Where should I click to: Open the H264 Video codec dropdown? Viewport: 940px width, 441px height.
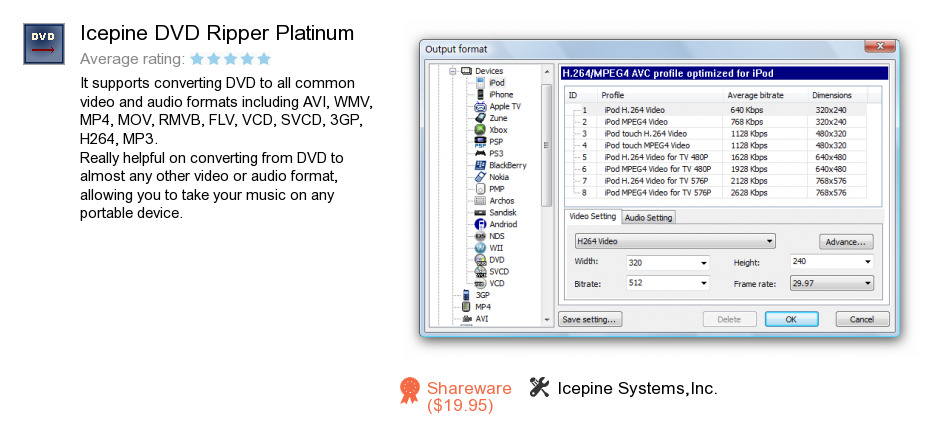pyautogui.click(x=674, y=241)
